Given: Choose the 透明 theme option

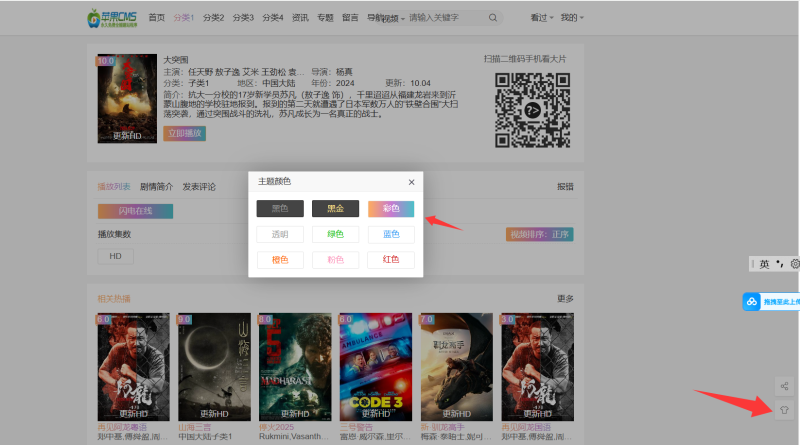Looking at the screenshot, I should coord(280,234).
